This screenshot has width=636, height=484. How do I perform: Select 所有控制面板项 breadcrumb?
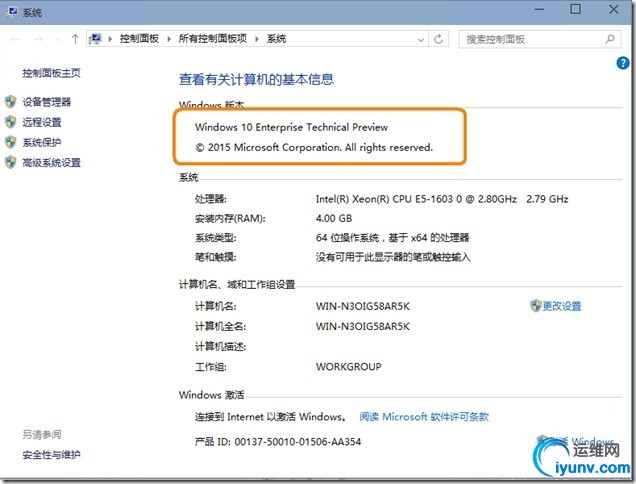click(213, 39)
